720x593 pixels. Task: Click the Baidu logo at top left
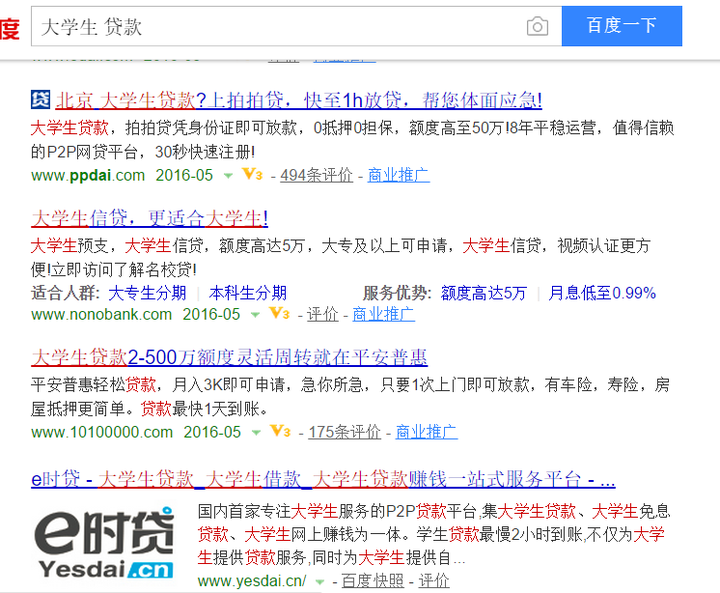[10, 28]
